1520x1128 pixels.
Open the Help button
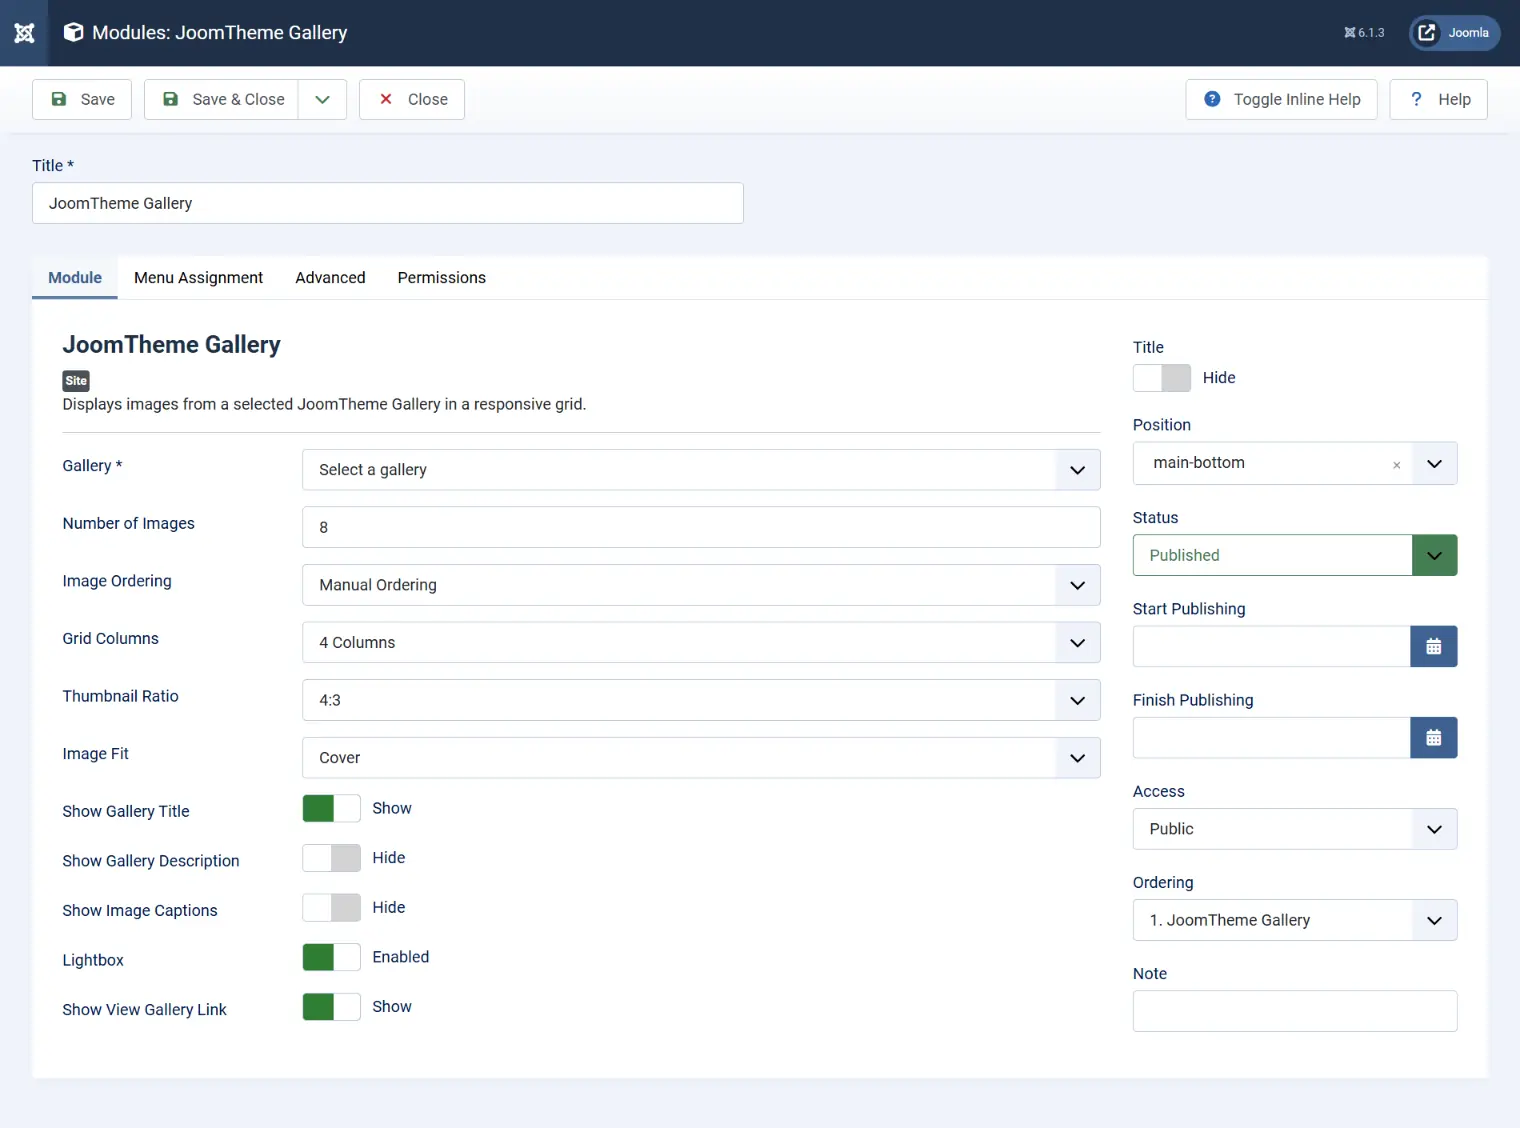(x=1438, y=99)
